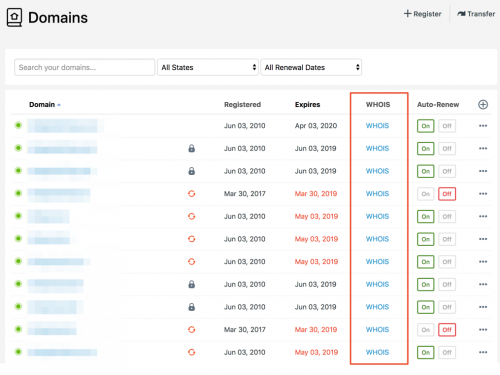The image size is (500, 375).
Task: Open three-dots menu for Apr 03, 2020 row
Action: (x=483, y=126)
